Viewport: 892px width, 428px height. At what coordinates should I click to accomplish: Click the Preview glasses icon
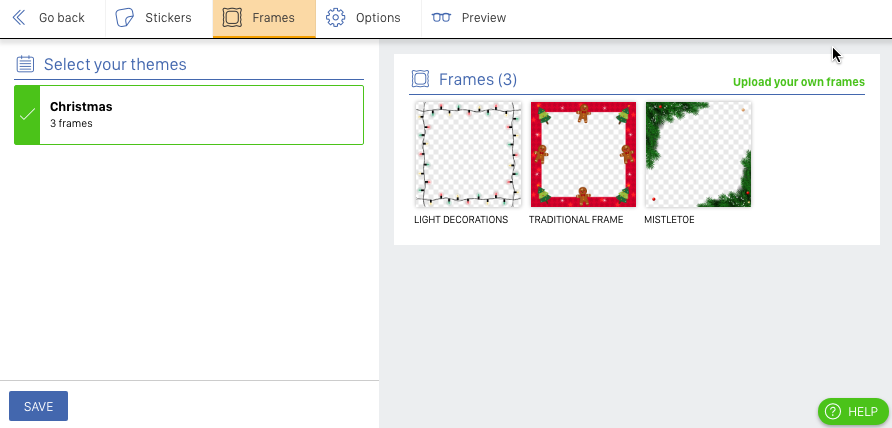pos(441,18)
